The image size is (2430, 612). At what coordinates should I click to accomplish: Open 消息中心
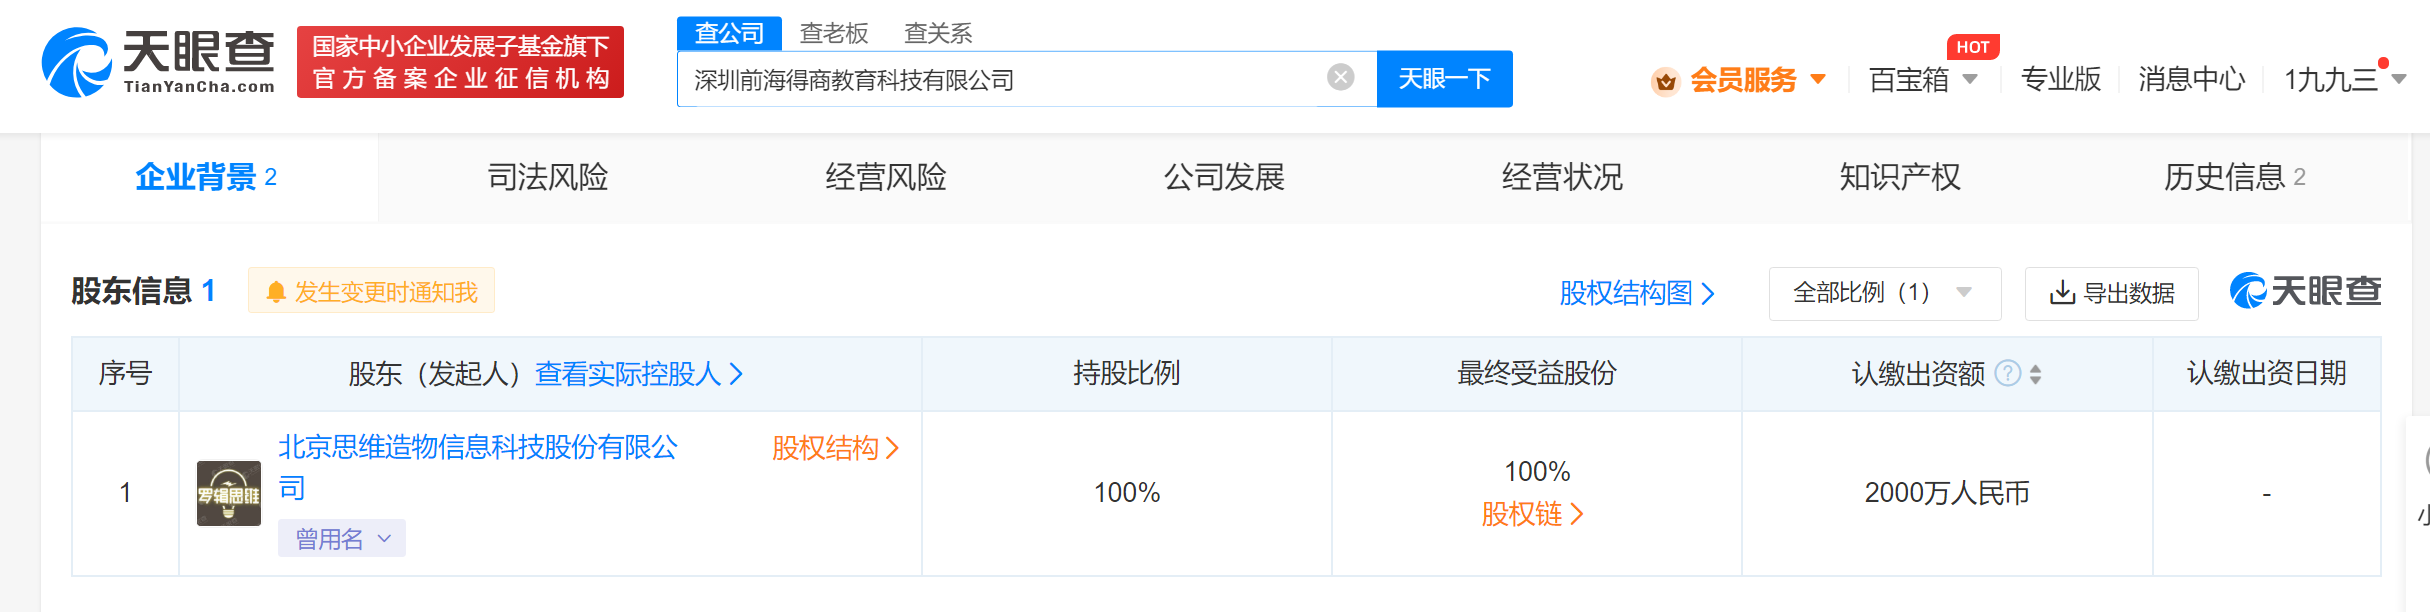[x=2192, y=80]
